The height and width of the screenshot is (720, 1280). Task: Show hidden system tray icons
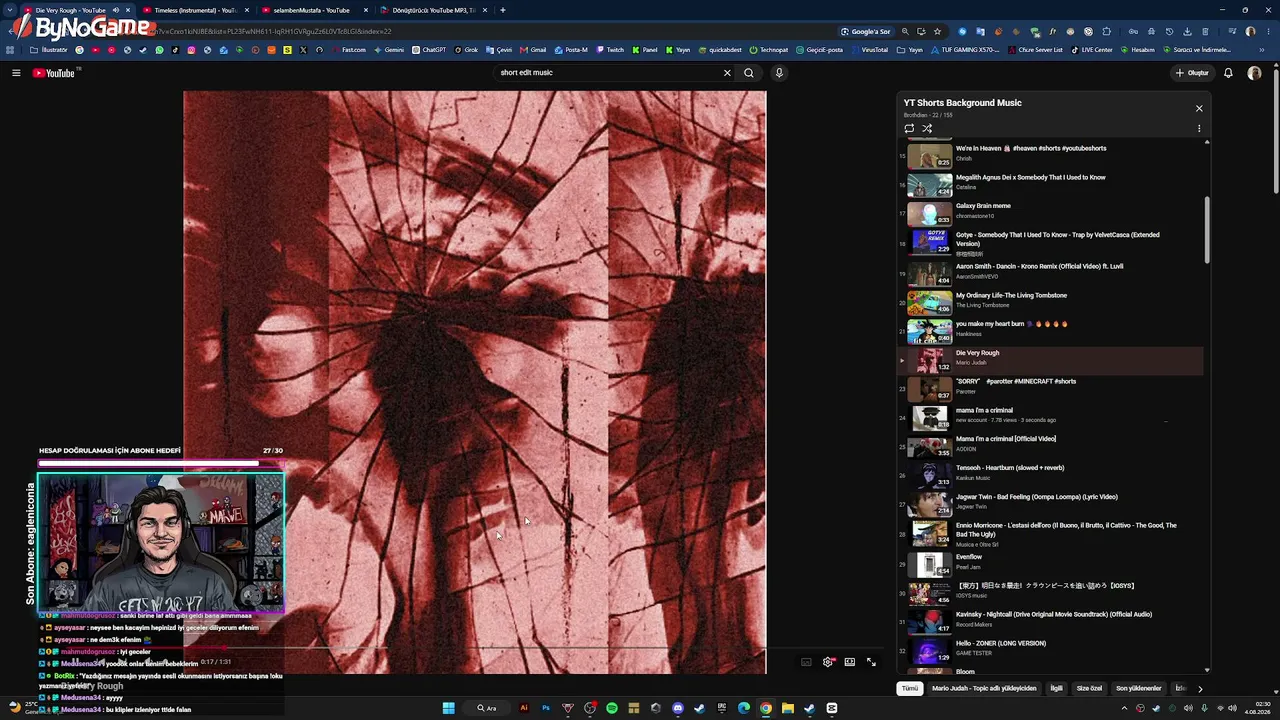pos(1124,708)
